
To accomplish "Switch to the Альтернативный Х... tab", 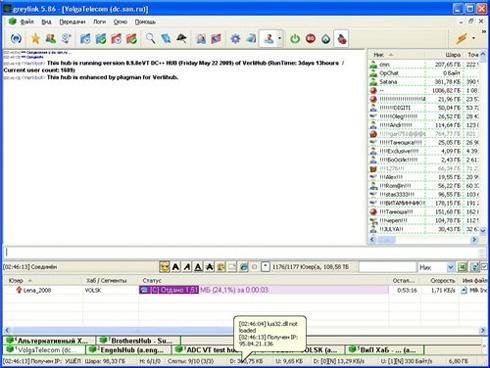I will click(49, 341).
